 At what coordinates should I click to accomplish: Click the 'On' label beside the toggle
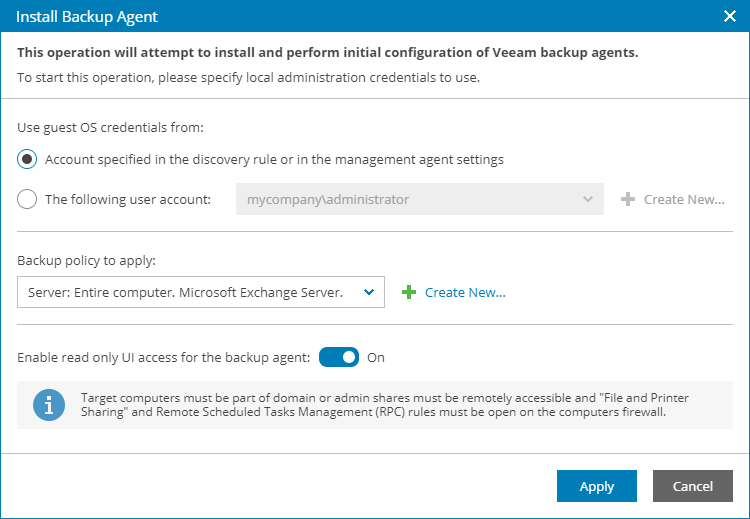[x=376, y=357]
